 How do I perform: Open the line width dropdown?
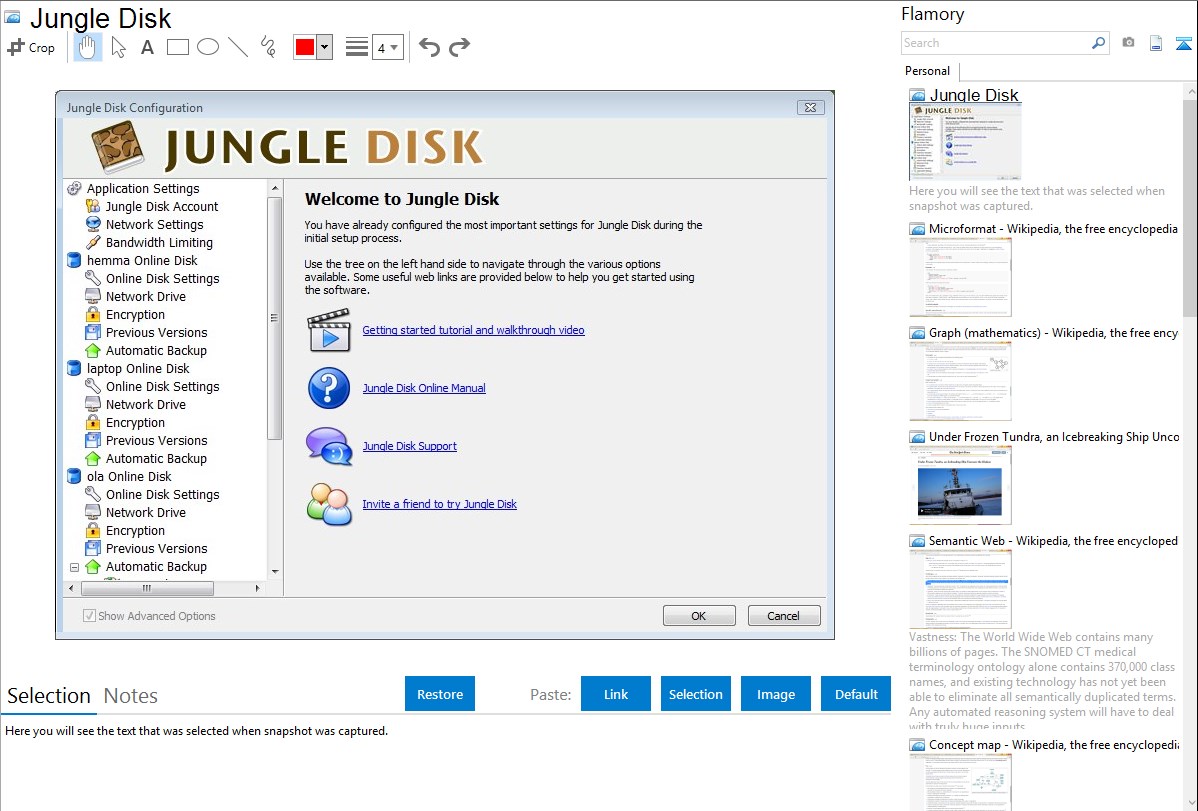388,47
